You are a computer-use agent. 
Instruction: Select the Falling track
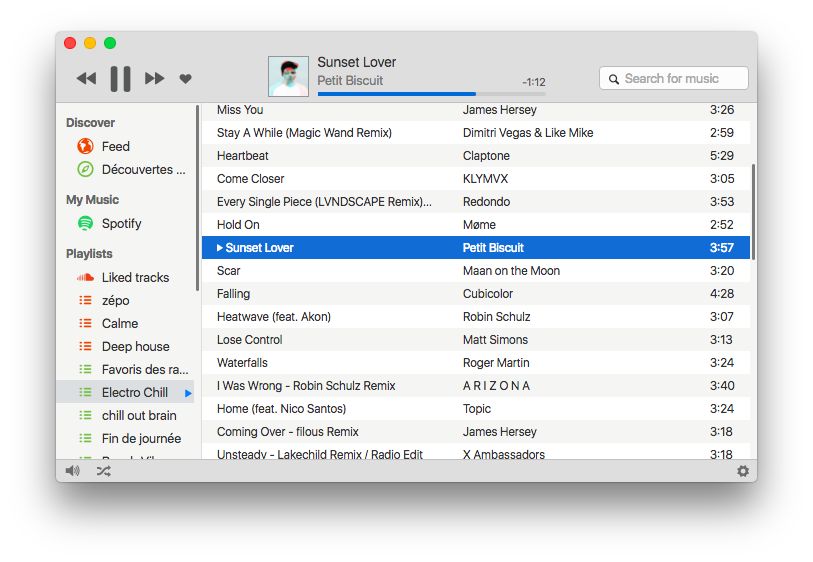coord(476,293)
